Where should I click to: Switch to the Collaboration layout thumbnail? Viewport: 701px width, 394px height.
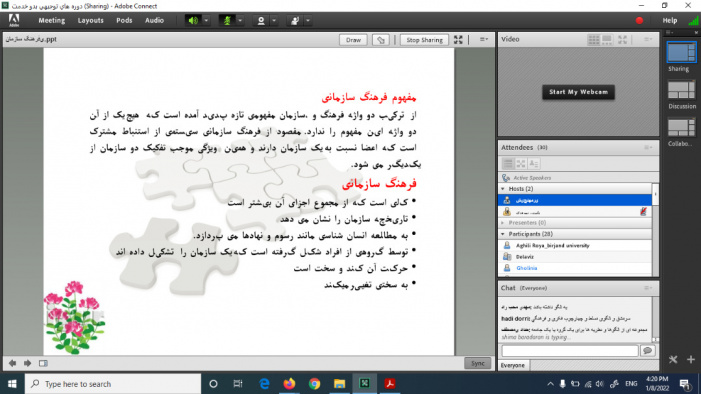pos(681,128)
